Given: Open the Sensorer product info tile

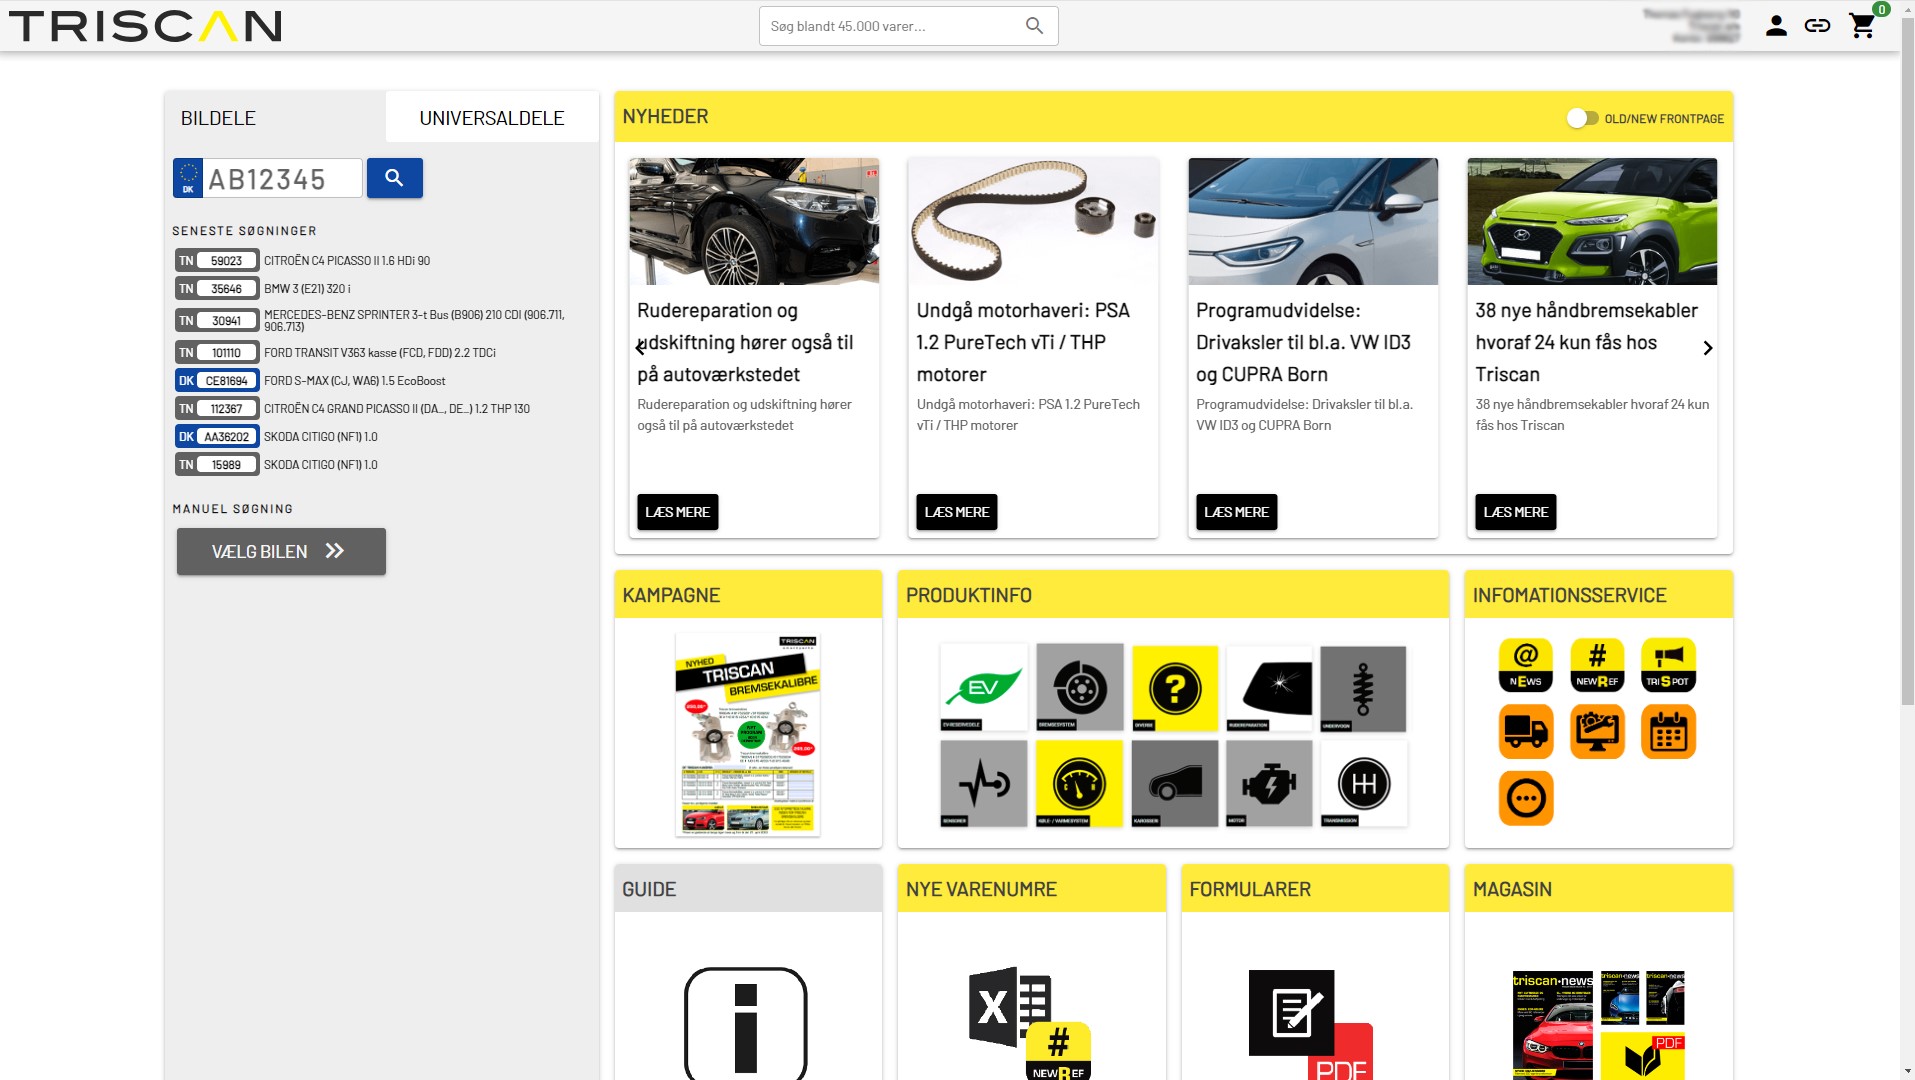Looking at the screenshot, I should click(984, 783).
